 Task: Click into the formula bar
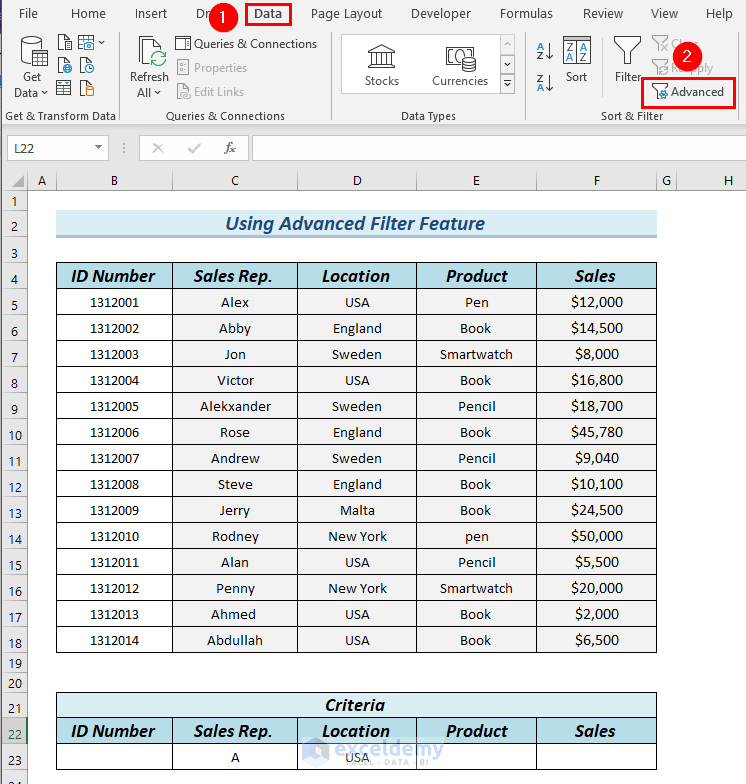pos(499,148)
